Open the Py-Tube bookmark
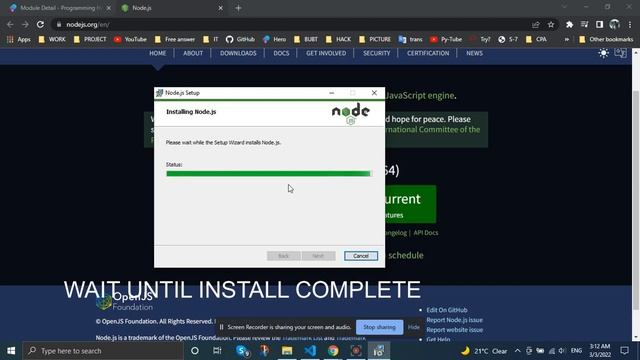Image resolution: width=640 pixels, height=360 pixels. [446, 39]
